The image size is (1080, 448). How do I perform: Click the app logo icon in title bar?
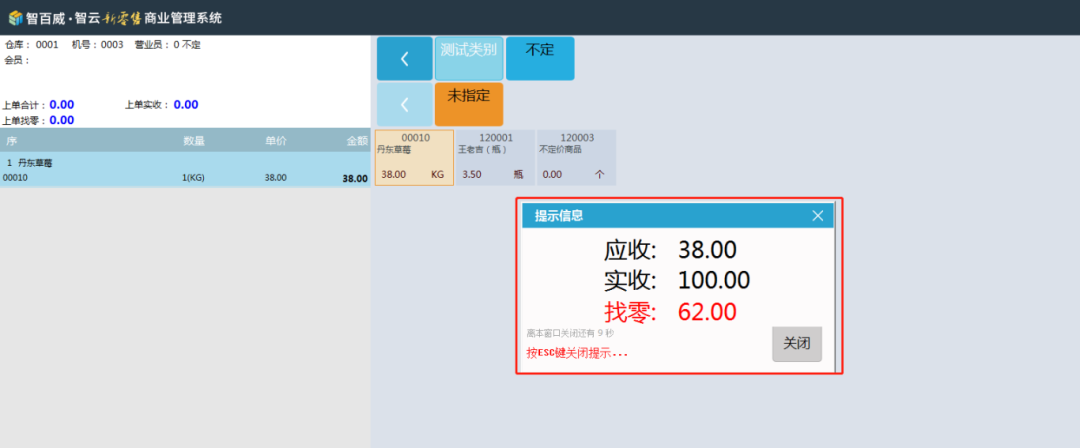point(15,18)
